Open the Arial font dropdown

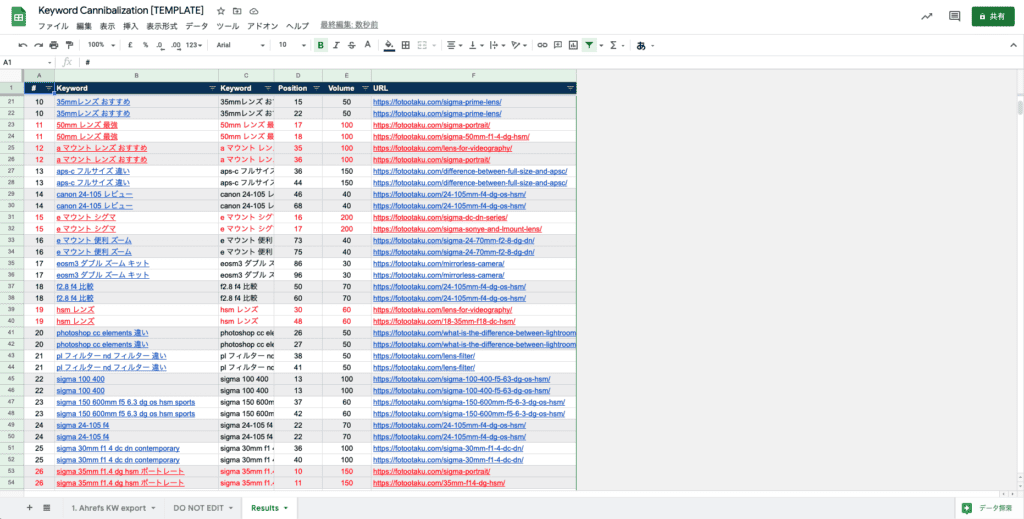click(x=240, y=45)
